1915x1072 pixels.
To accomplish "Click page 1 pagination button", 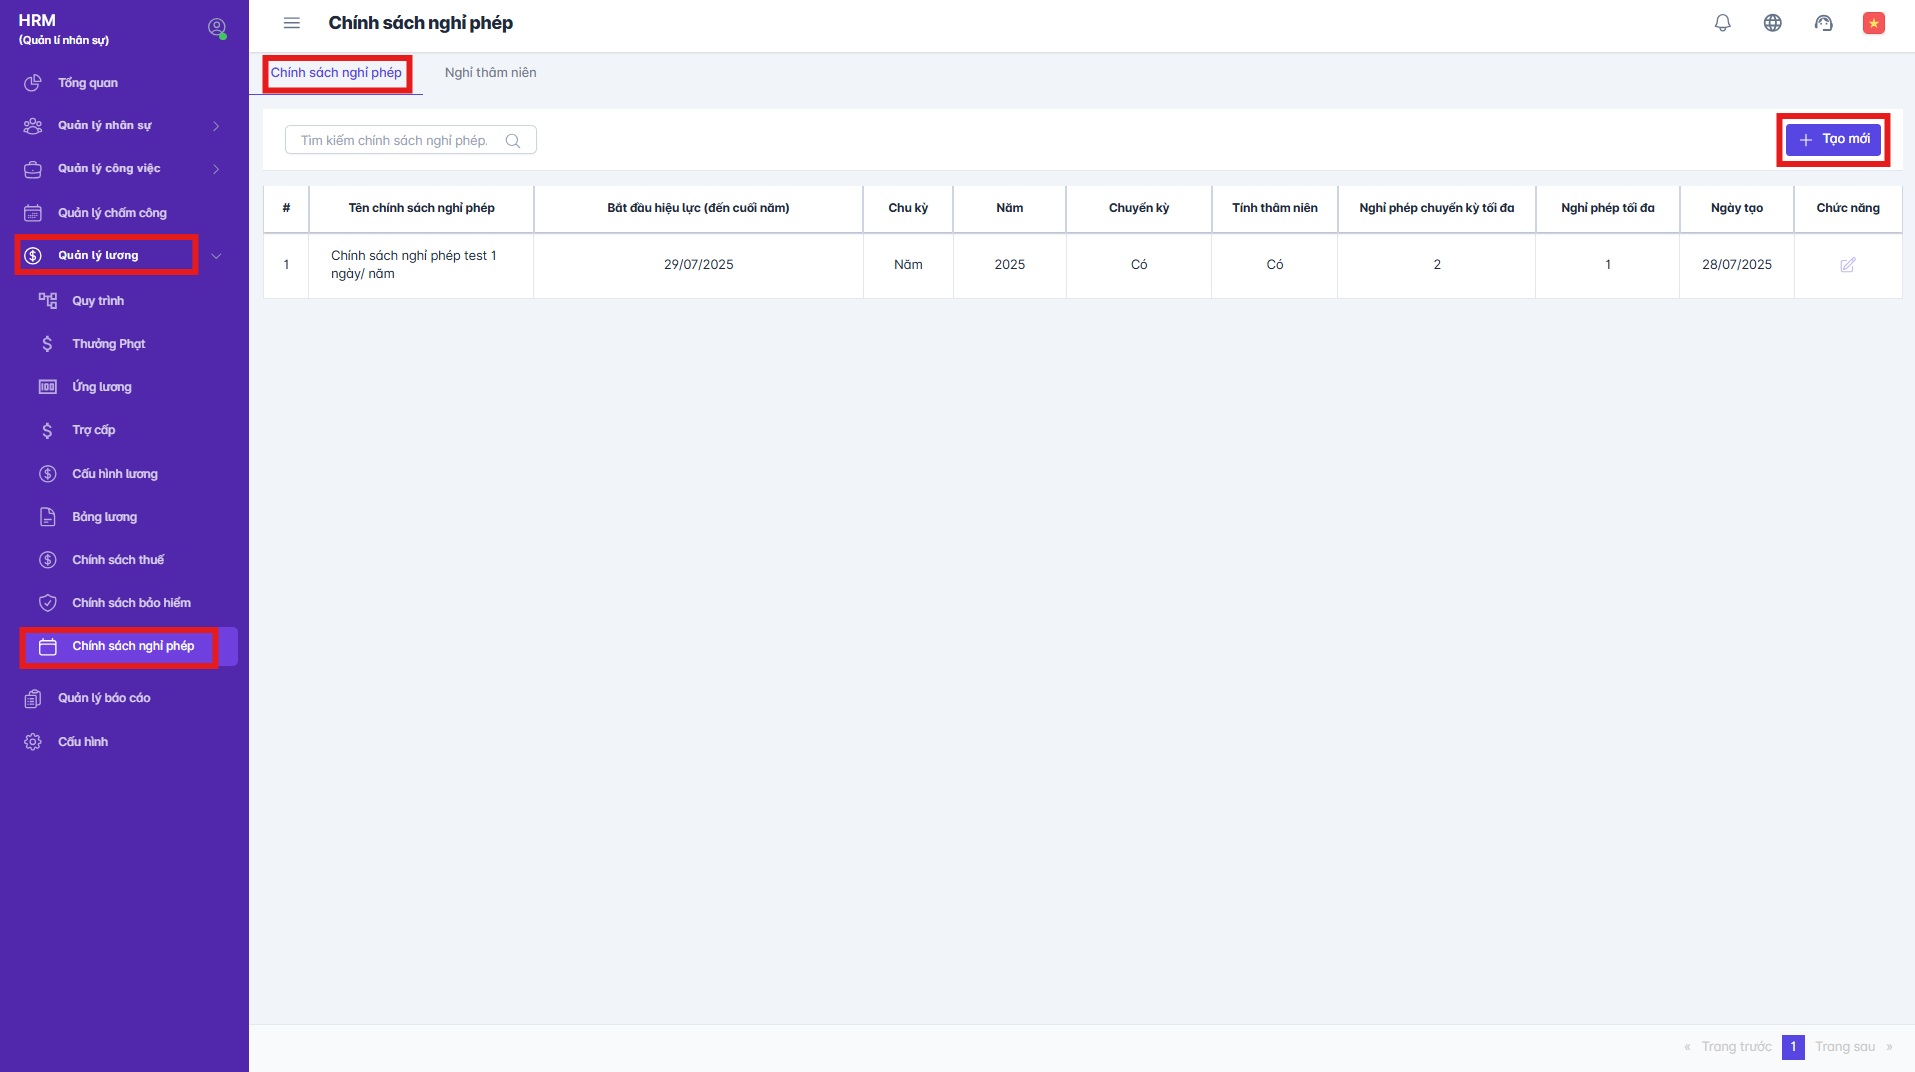I will click(1793, 1047).
